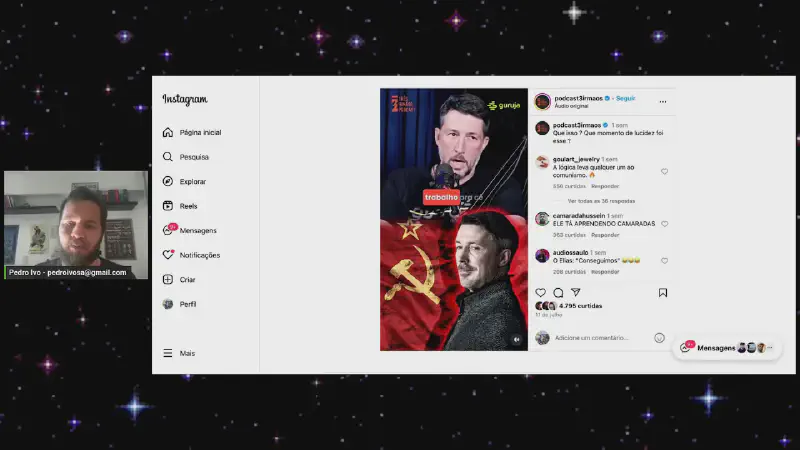
Task: Click the home house icon
Action: click(x=168, y=132)
